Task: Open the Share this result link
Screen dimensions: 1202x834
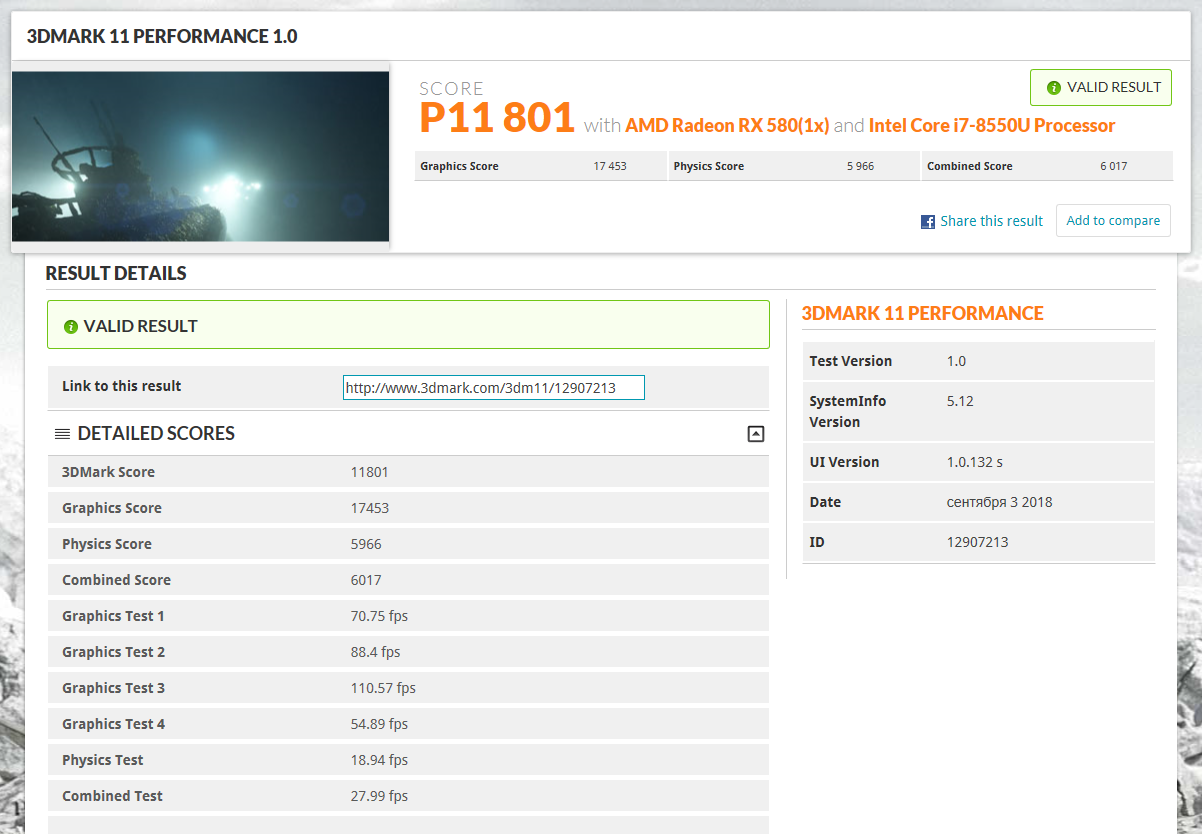Action: click(x=991, y=221)
